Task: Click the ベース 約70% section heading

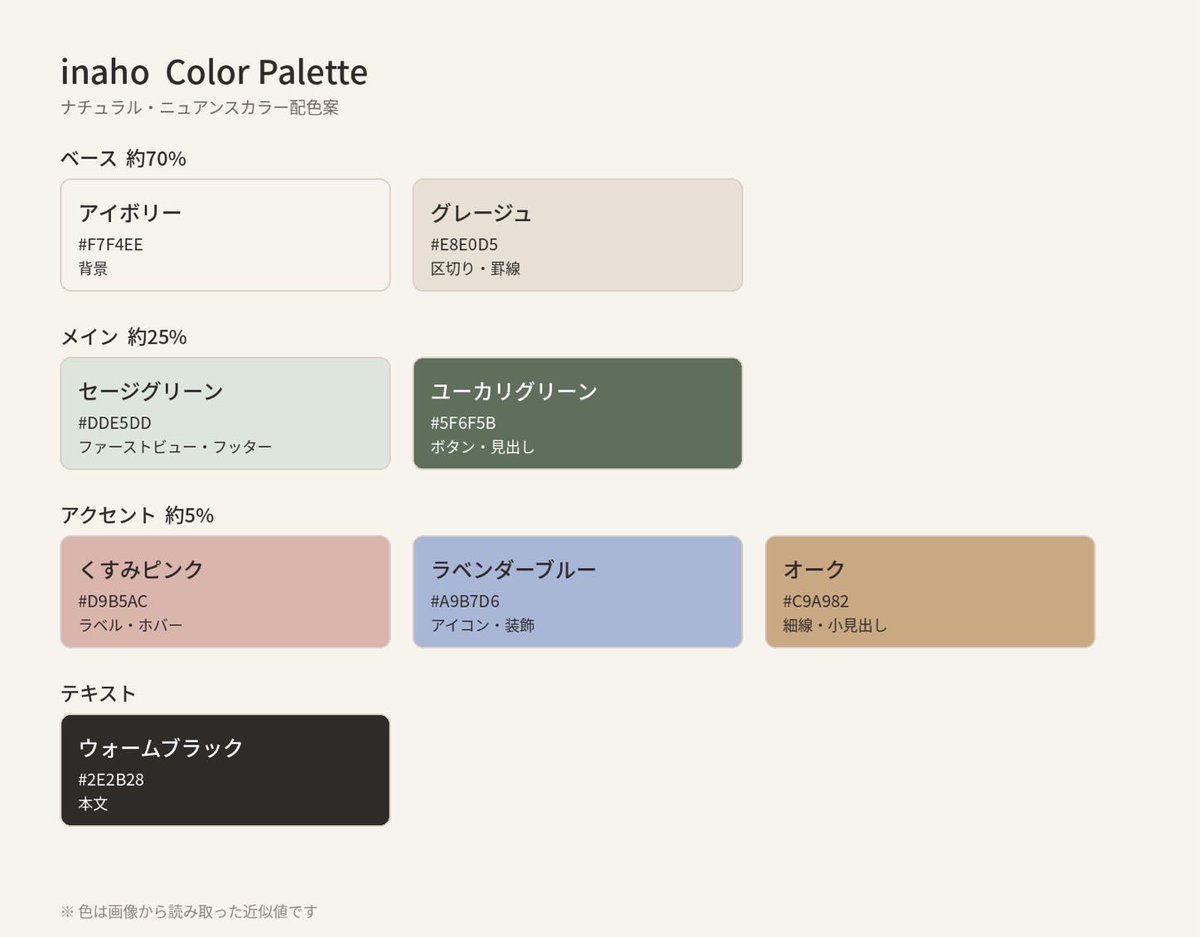Action: (124, 159)
